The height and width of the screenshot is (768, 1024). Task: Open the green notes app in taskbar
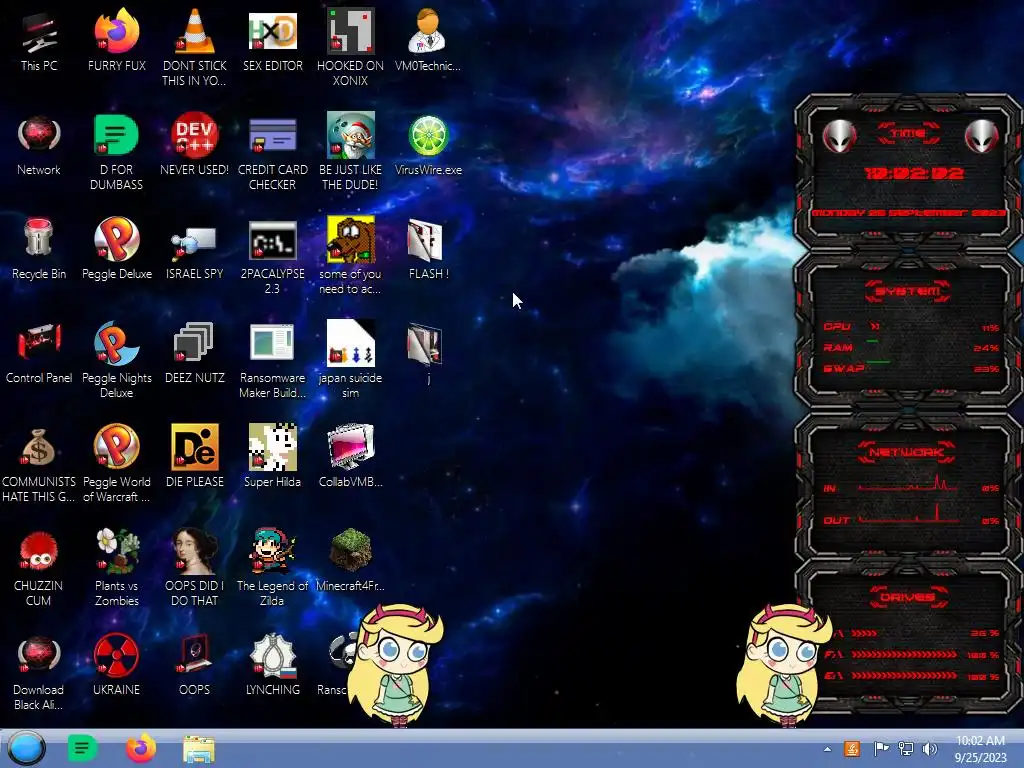tap(82, 748)
